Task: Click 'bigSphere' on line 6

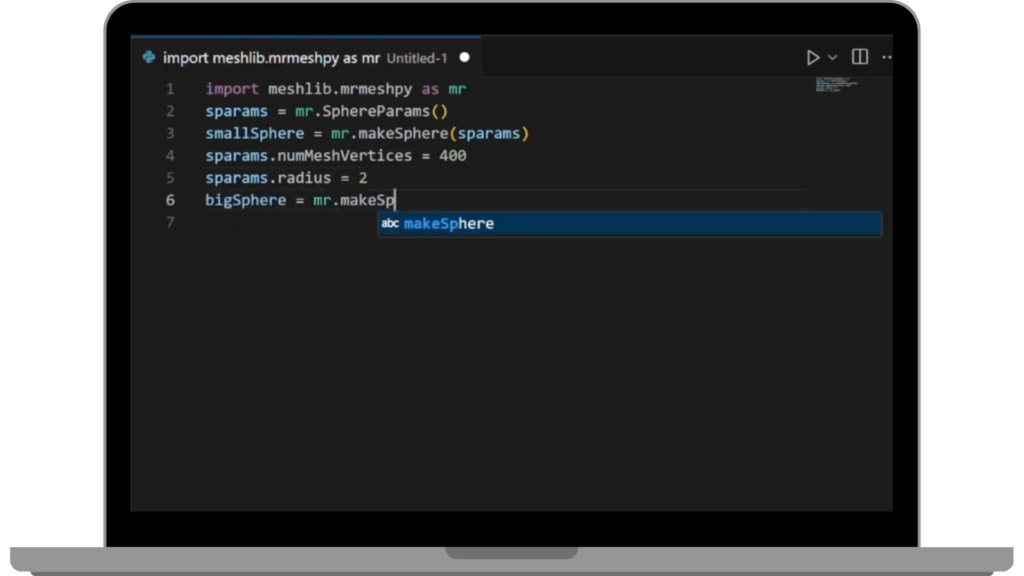Action: click(x=241, y=200)
